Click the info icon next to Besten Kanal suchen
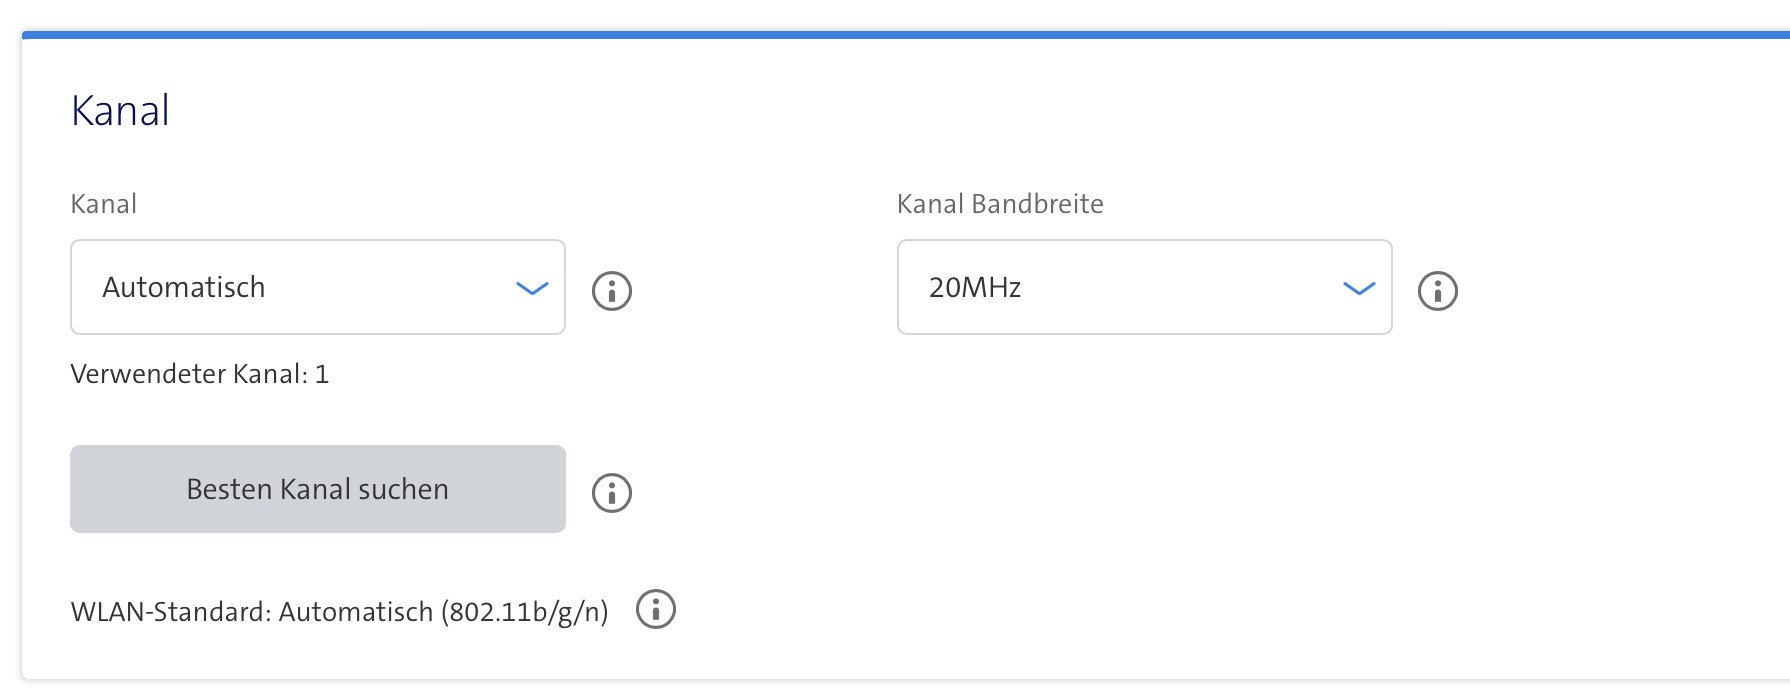The height and width of the screenshot is (689, 1790). click(612, 491)
